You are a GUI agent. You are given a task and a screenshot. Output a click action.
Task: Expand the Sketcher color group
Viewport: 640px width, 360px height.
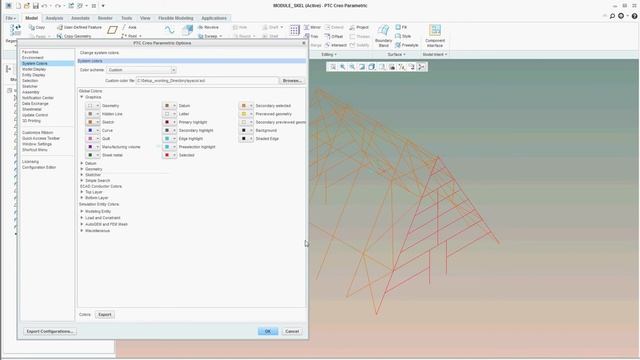pos(82,175)
